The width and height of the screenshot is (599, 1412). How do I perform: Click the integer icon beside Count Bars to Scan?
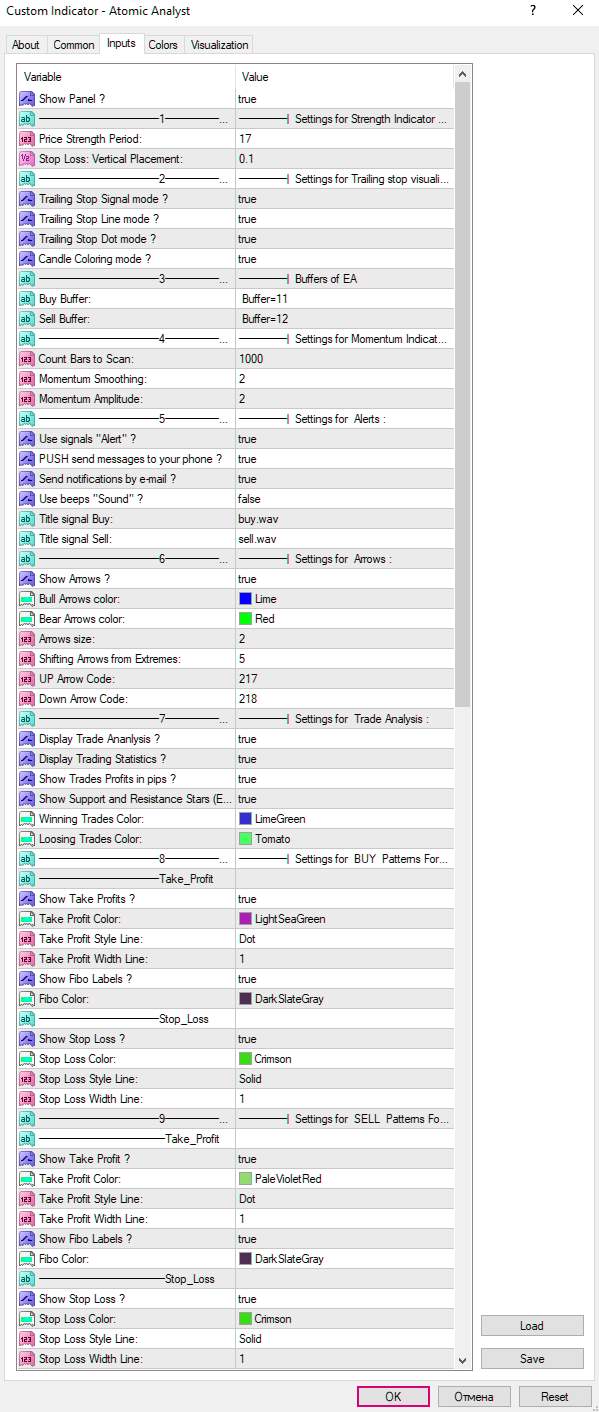[27, 359]
